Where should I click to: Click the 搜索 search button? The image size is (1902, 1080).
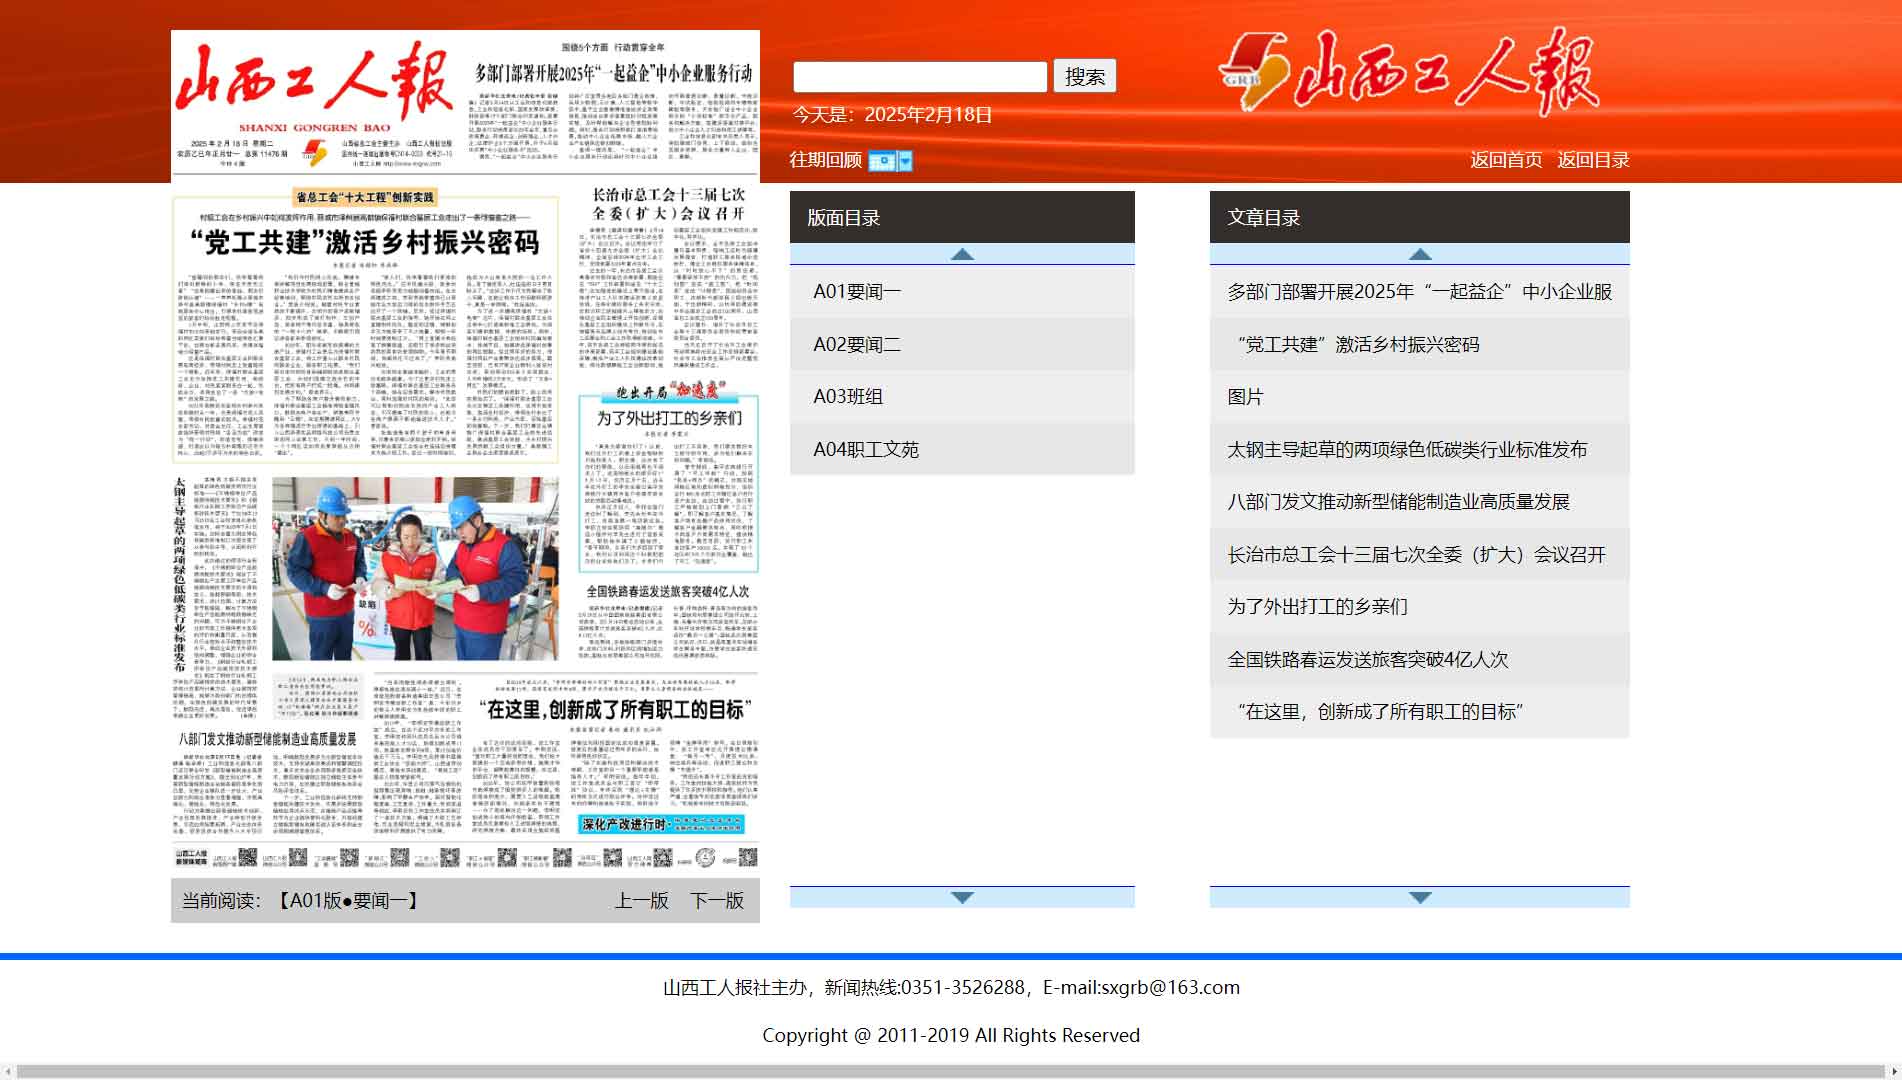(x=1085, y=76)
